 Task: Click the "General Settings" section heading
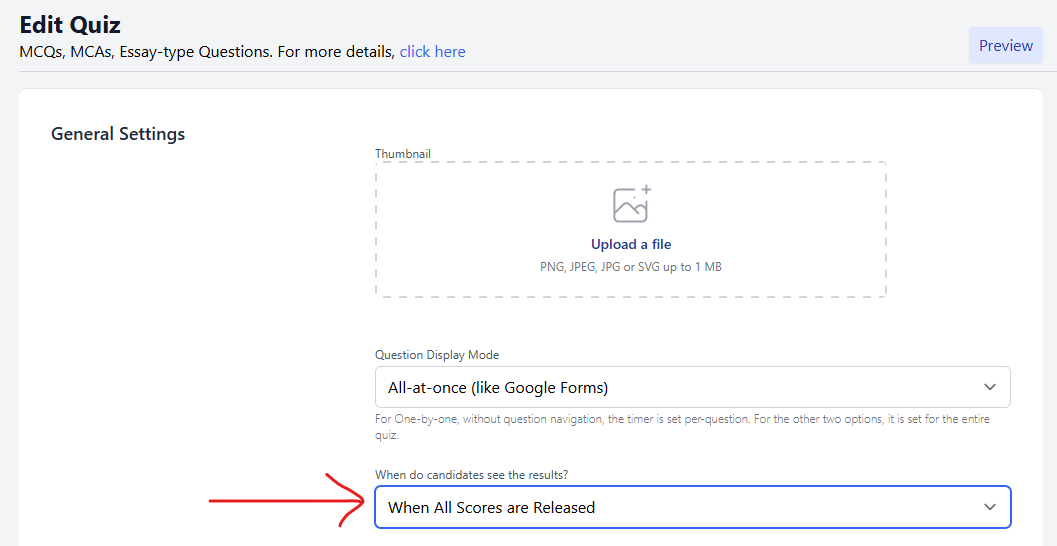coord(118,134)
